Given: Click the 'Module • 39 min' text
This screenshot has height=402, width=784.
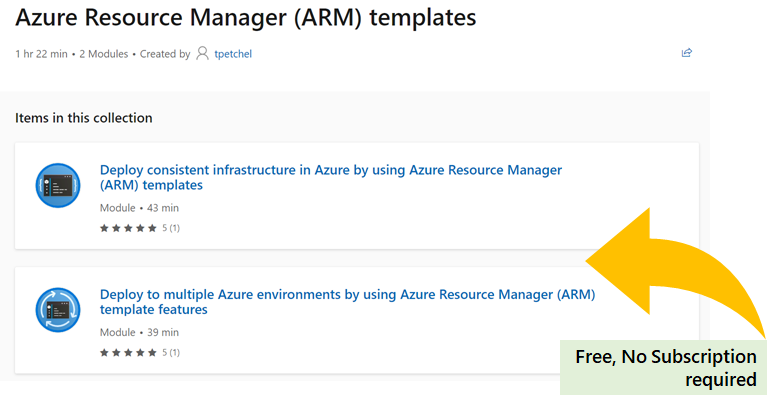Looking at the screenshot, I should tap(139, 332).
